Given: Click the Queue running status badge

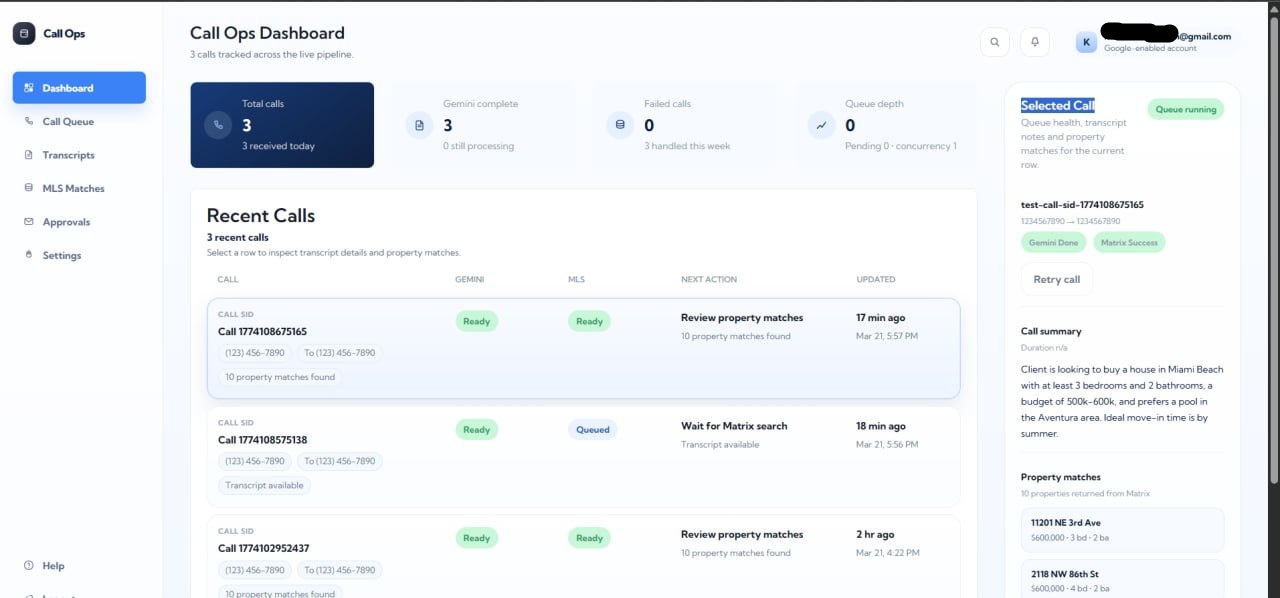Looking at the screenshot, I should tap(1185, 109).
